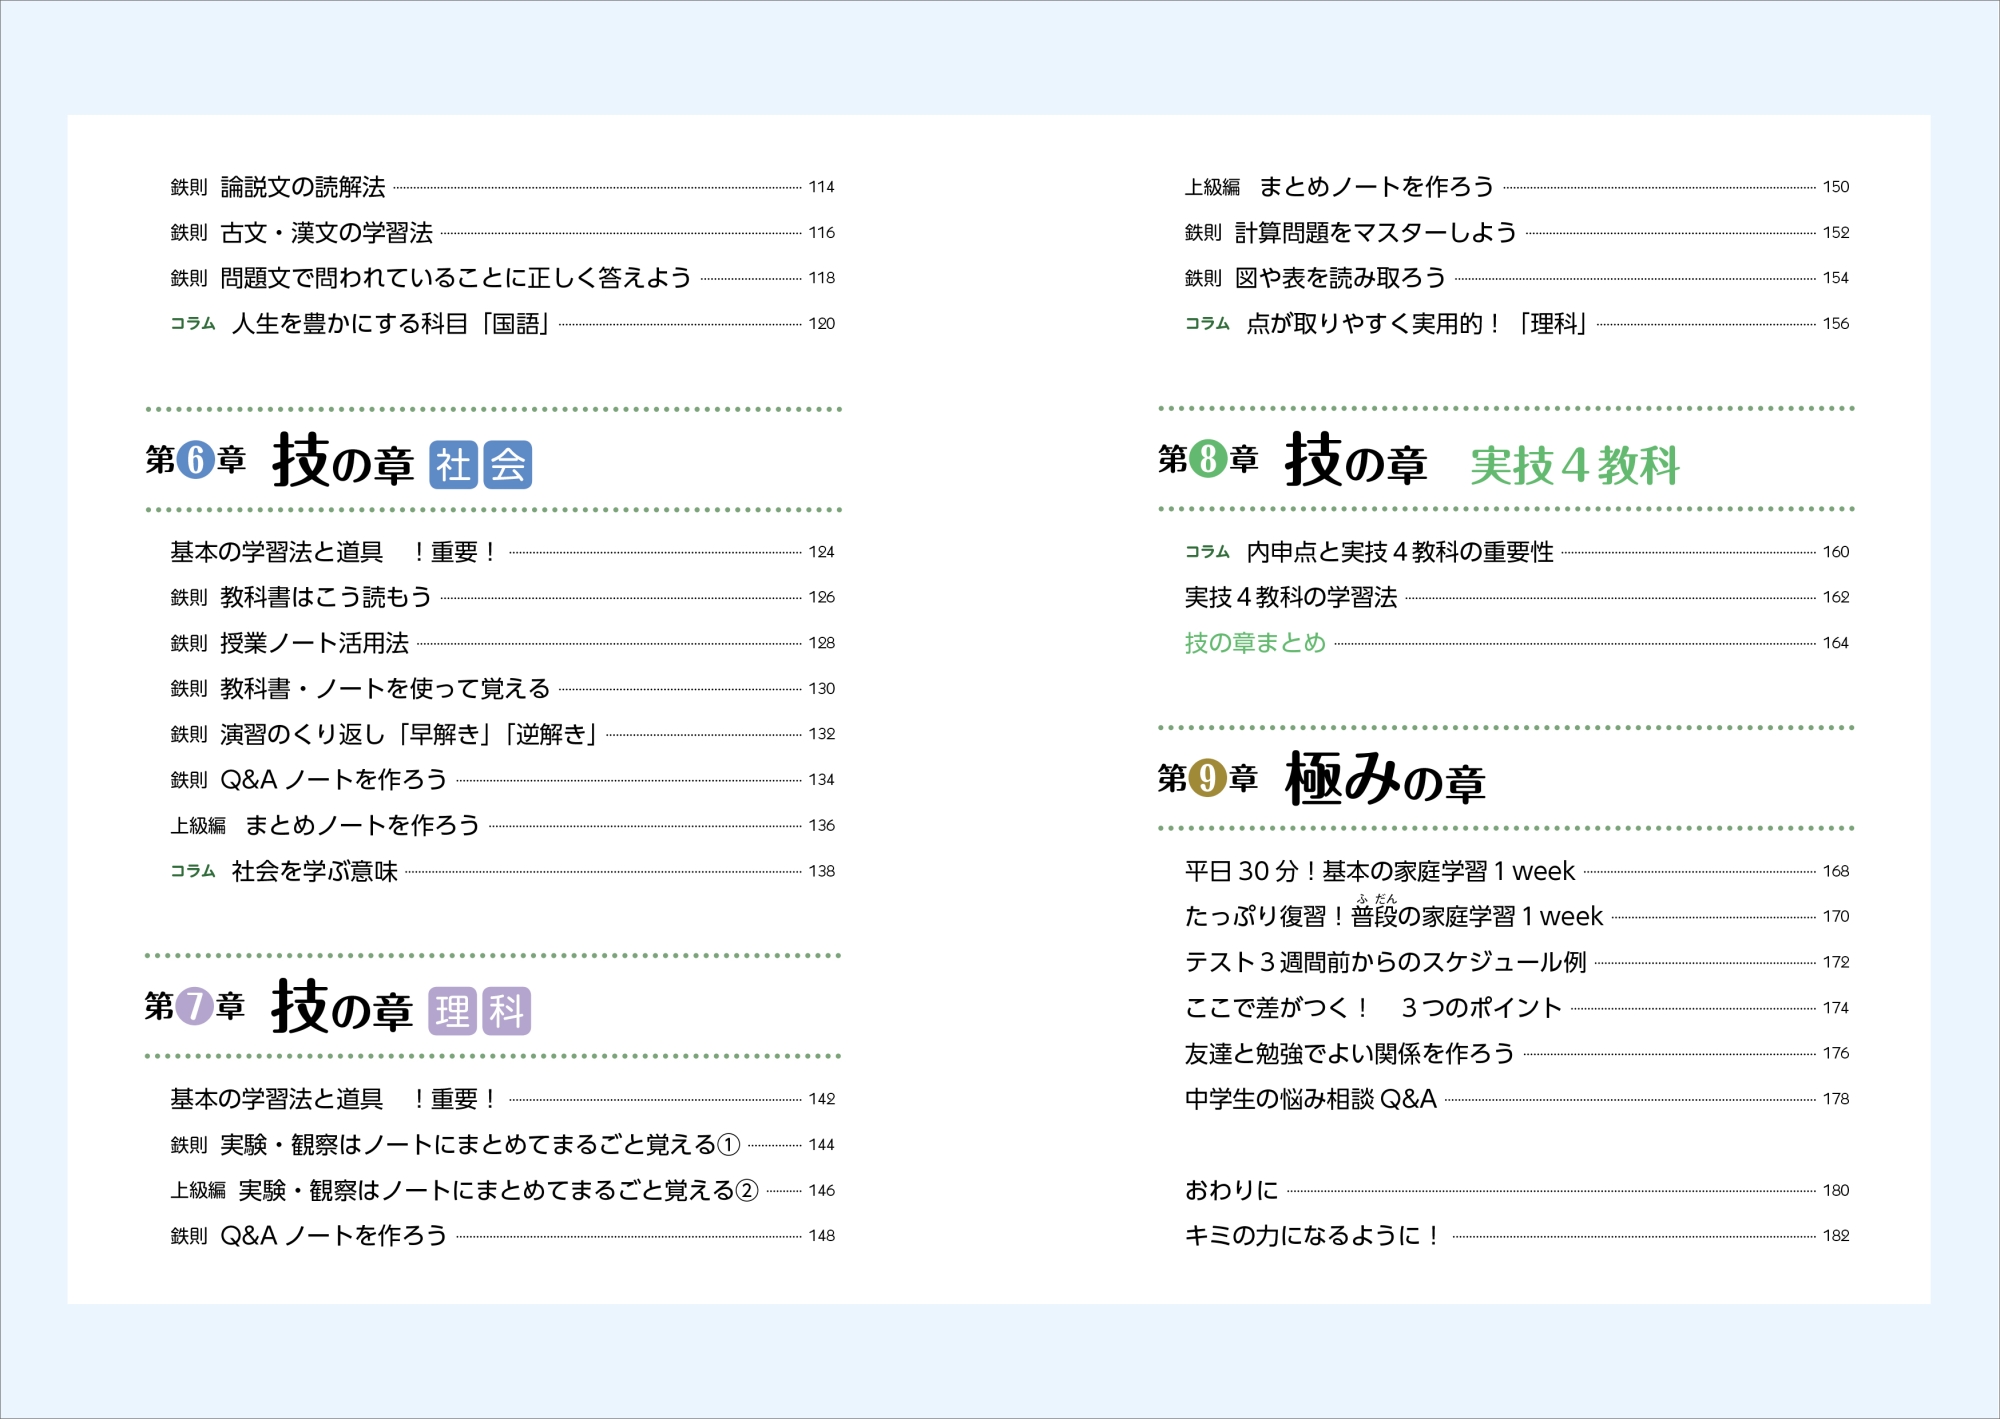Select 基本の学習法と道具 entry with page 124
Image resolution: width=2000 pixels, height=1419 pixels.
(335, 552)
